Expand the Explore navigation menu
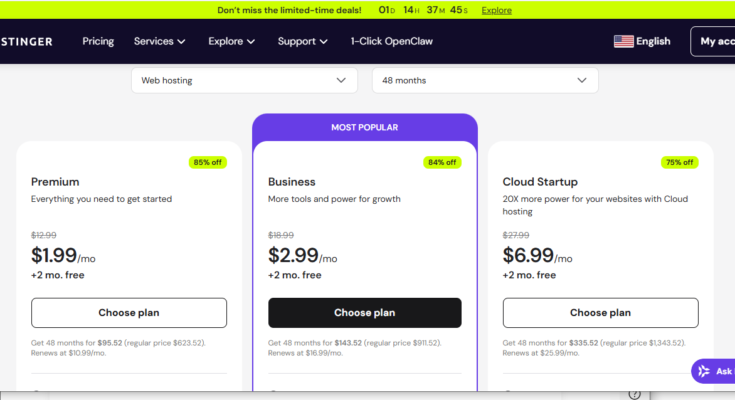Screen dimensions: 735x400 click(x=232, y=41)
